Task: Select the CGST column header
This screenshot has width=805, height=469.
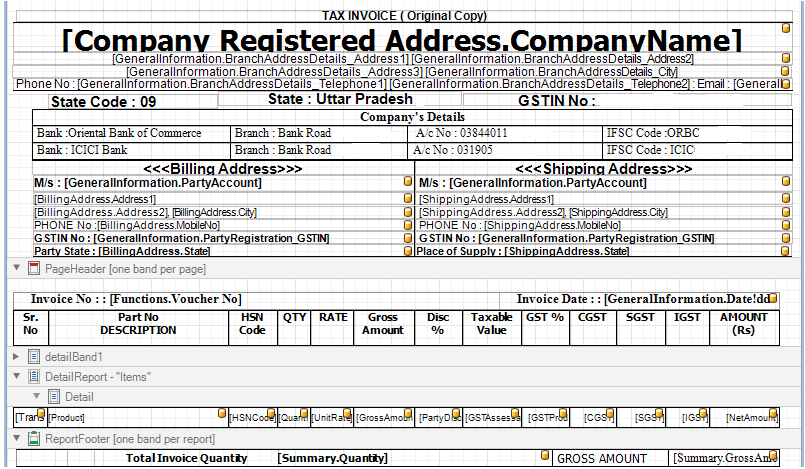Action: click(592, 326)
